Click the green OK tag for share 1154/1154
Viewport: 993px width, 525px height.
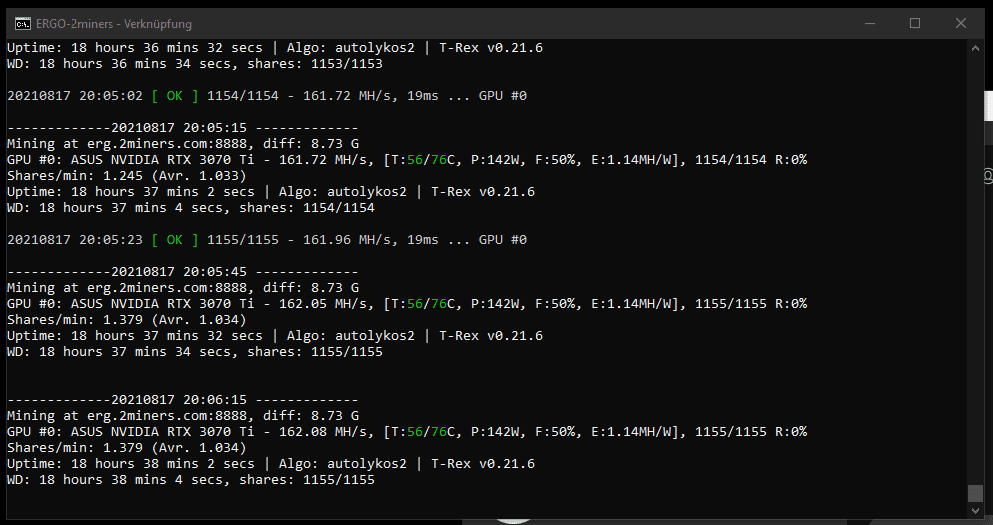pos(175,96)
